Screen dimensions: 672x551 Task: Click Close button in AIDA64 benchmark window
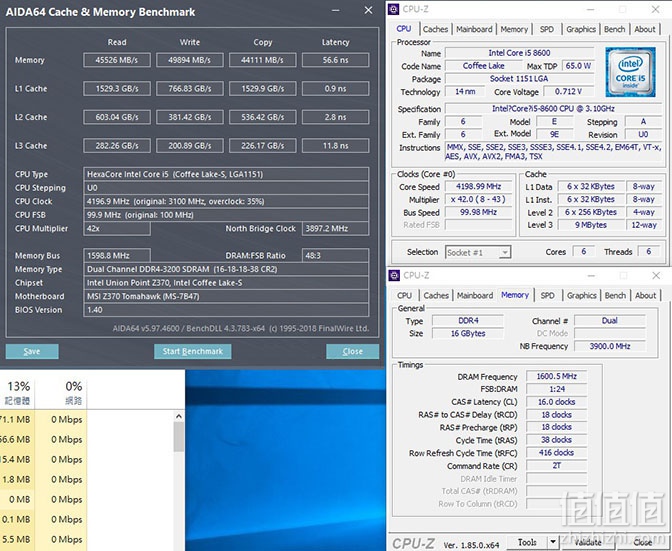pyautogui.click(x=353, y=351)
